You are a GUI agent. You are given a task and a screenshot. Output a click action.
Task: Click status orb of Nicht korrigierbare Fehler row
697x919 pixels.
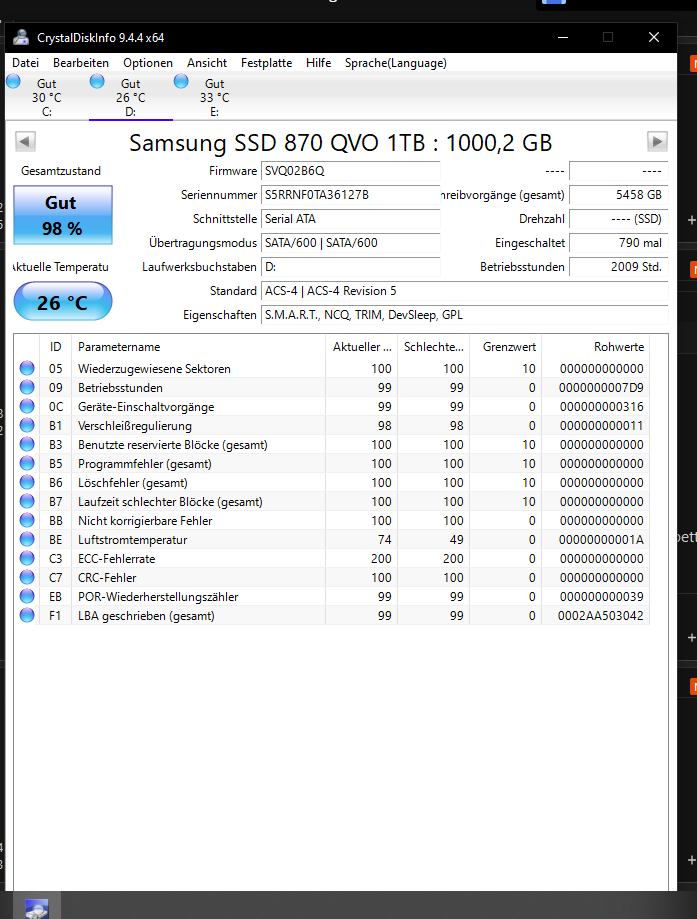(x=27, y=520)
